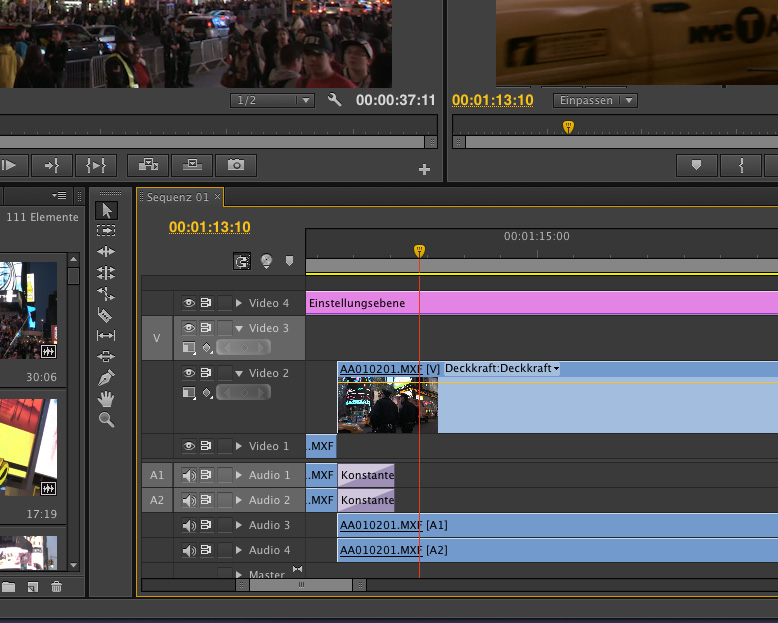778x623 pixels.
Task: Hide the Video 4 track output
Action: pyautogui.click(x=187, y=303)
